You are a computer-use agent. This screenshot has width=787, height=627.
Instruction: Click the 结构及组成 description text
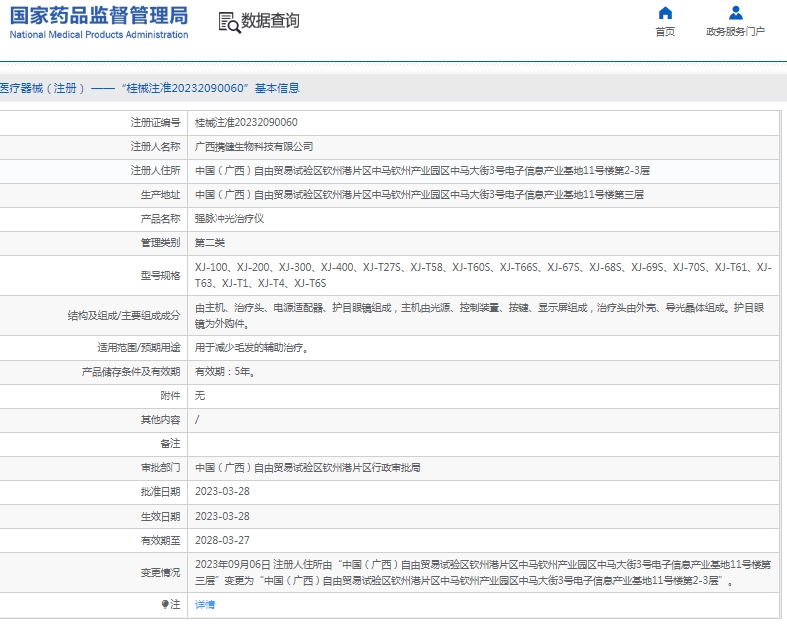pyautogui.click(x=479, y=316)
